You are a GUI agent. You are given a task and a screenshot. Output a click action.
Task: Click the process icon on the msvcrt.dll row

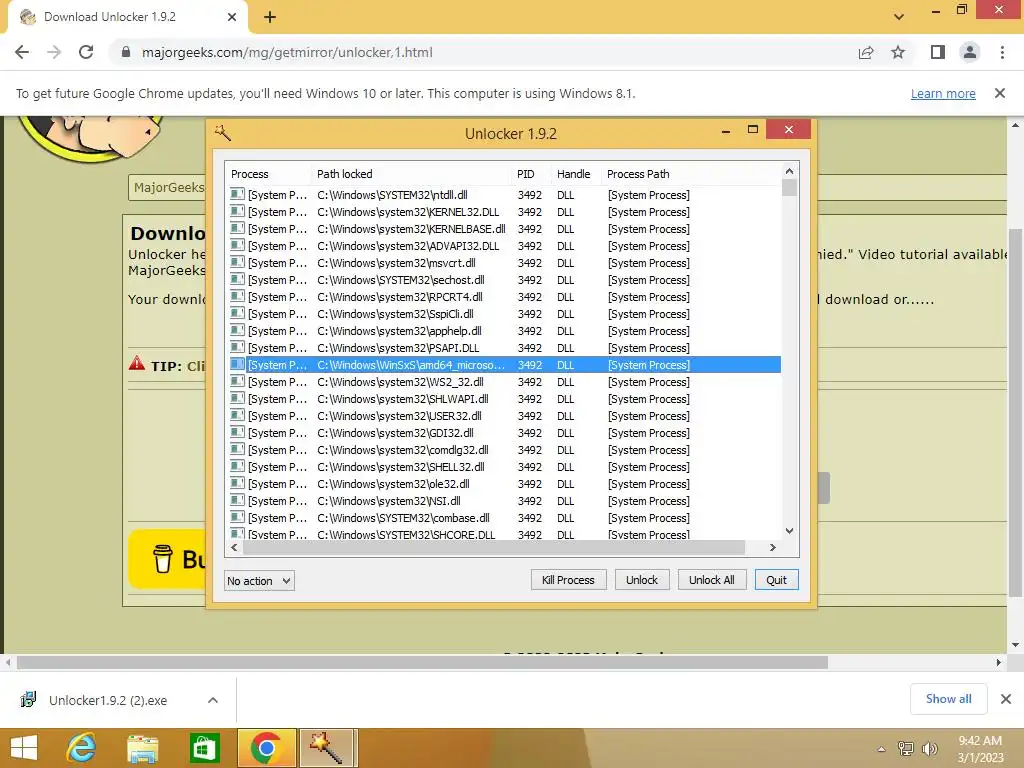point(237,262)
